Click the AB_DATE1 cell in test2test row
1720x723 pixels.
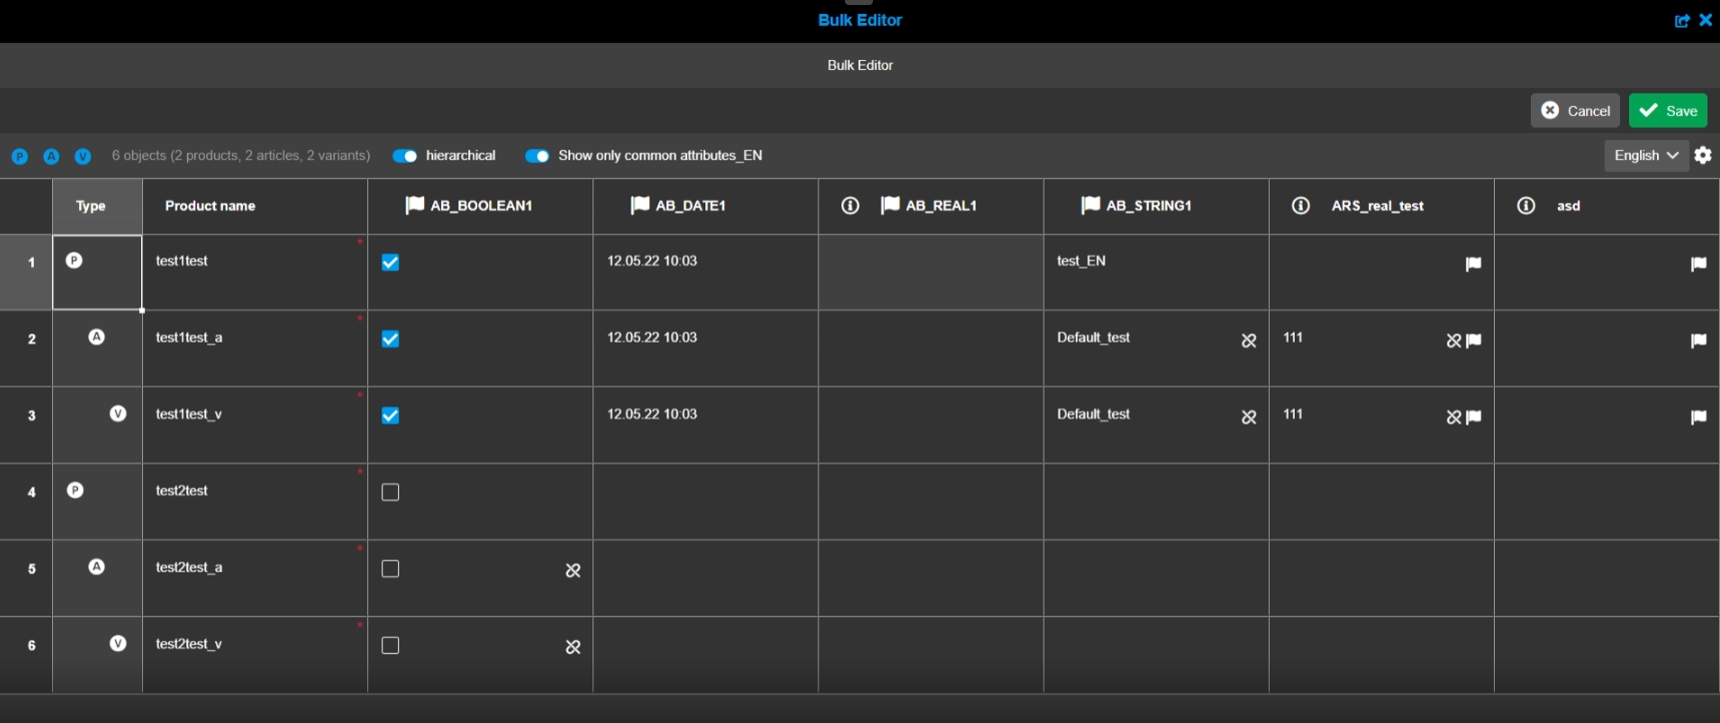point(706,502)
